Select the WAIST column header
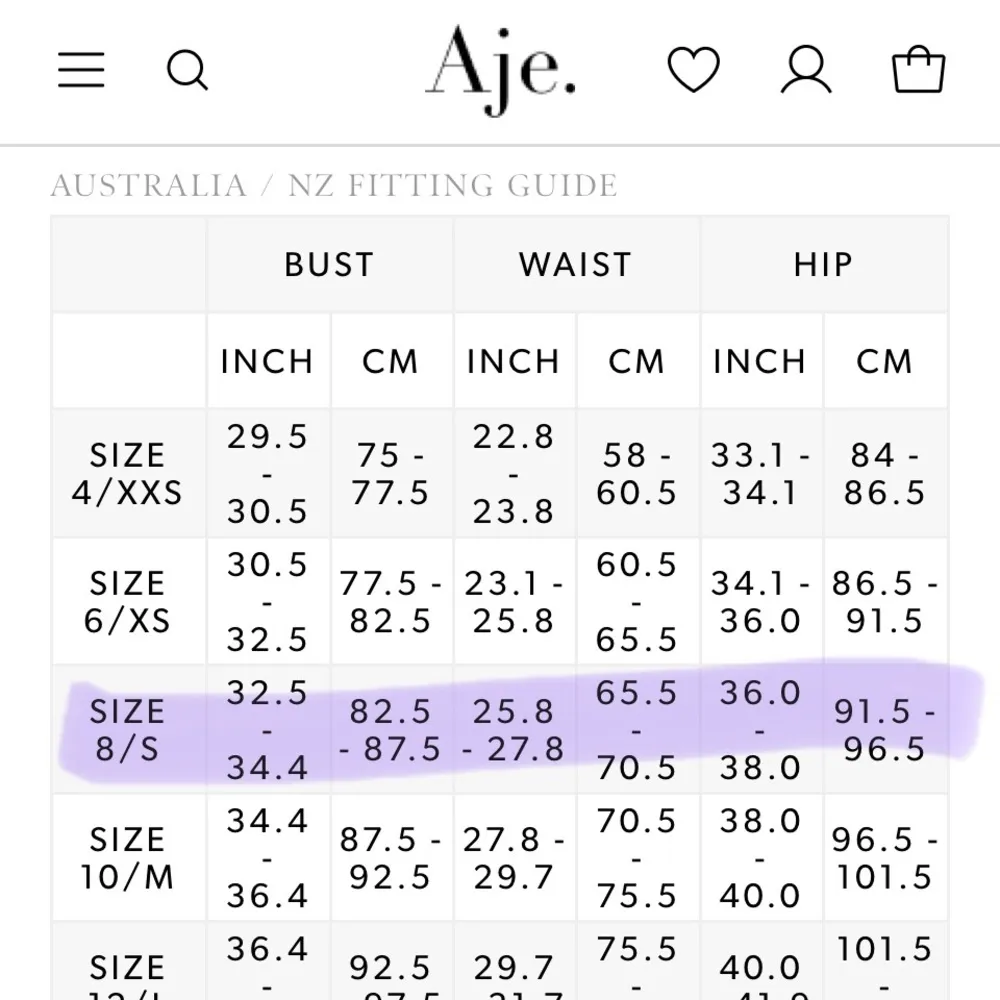The height and width of the screenshot is (1000, 1000). click(575, 265)
